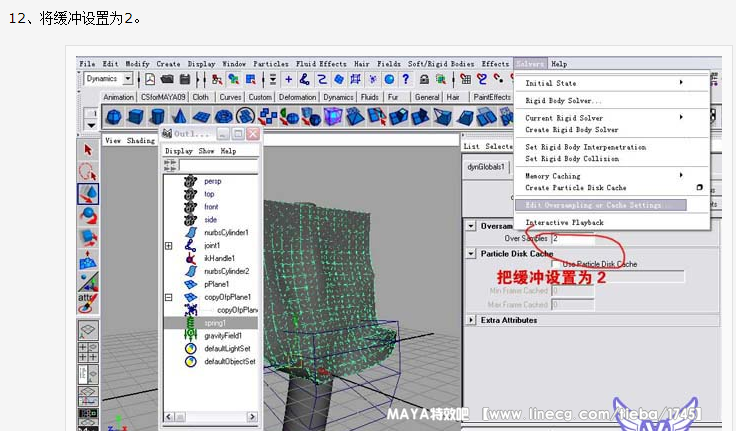Open the shelf menu down arrow
Image resolution: width=736 pixels, height=431 pixels.
click(x=91, y=125)
